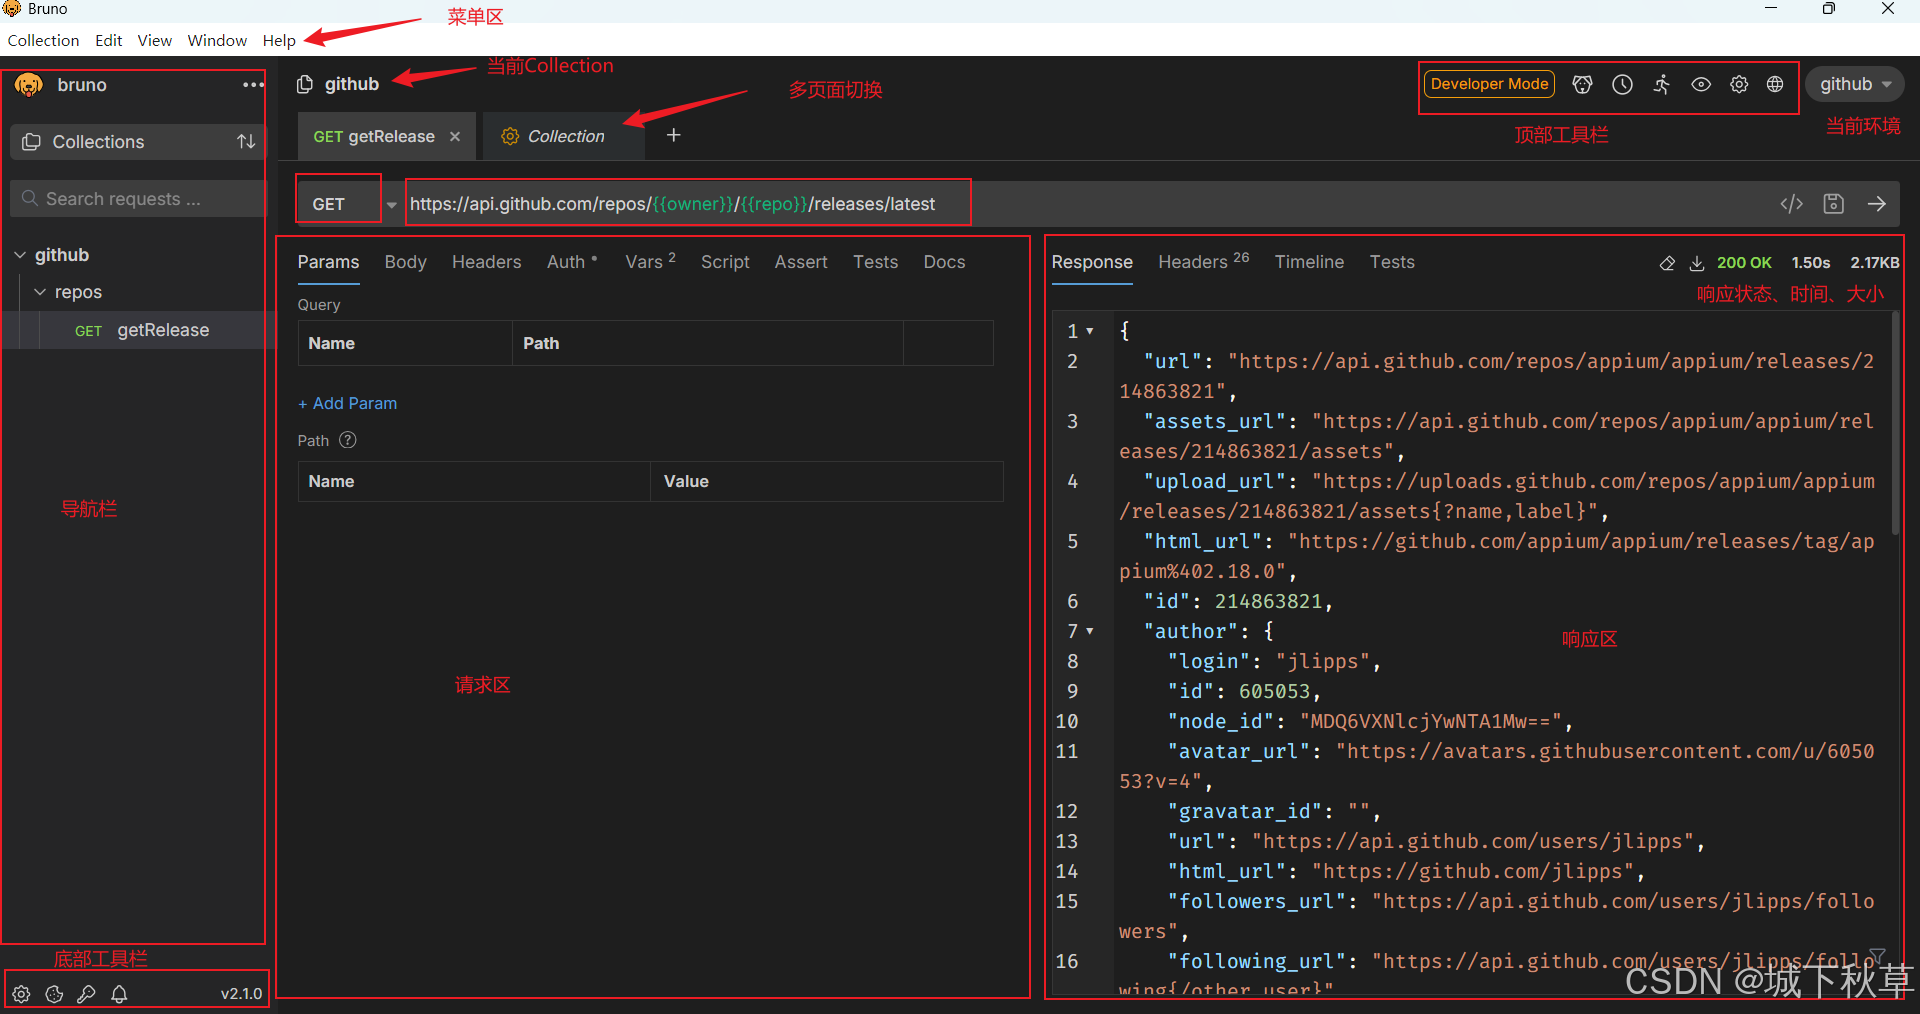Viewport: 1920px width, 1014px height.
Task: Send the request with the arrow icon
Action: (x=1877, y=204)
